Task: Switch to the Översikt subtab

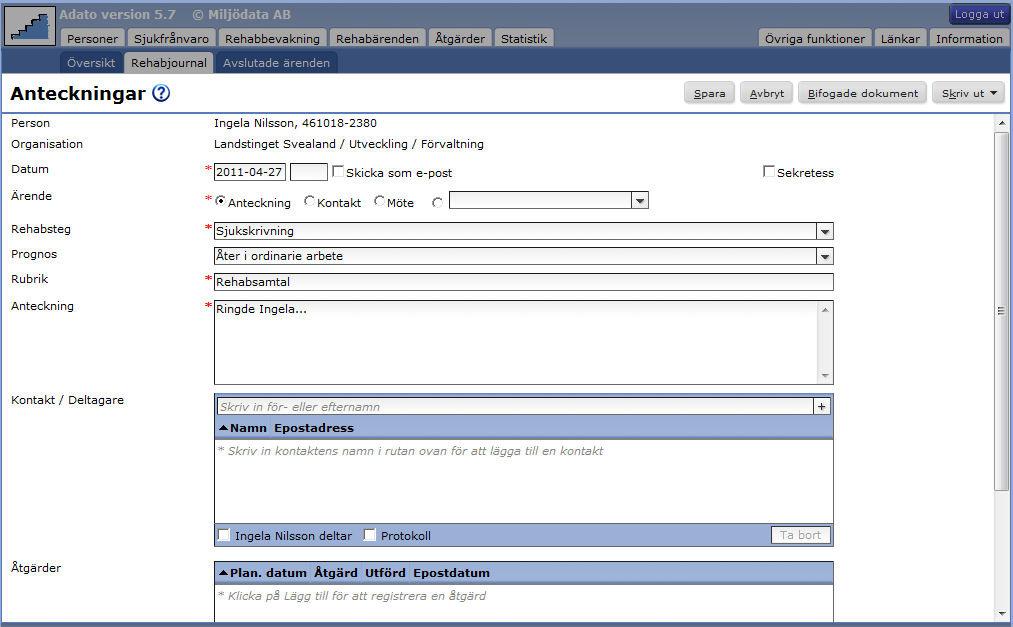Action: [90, 63]
